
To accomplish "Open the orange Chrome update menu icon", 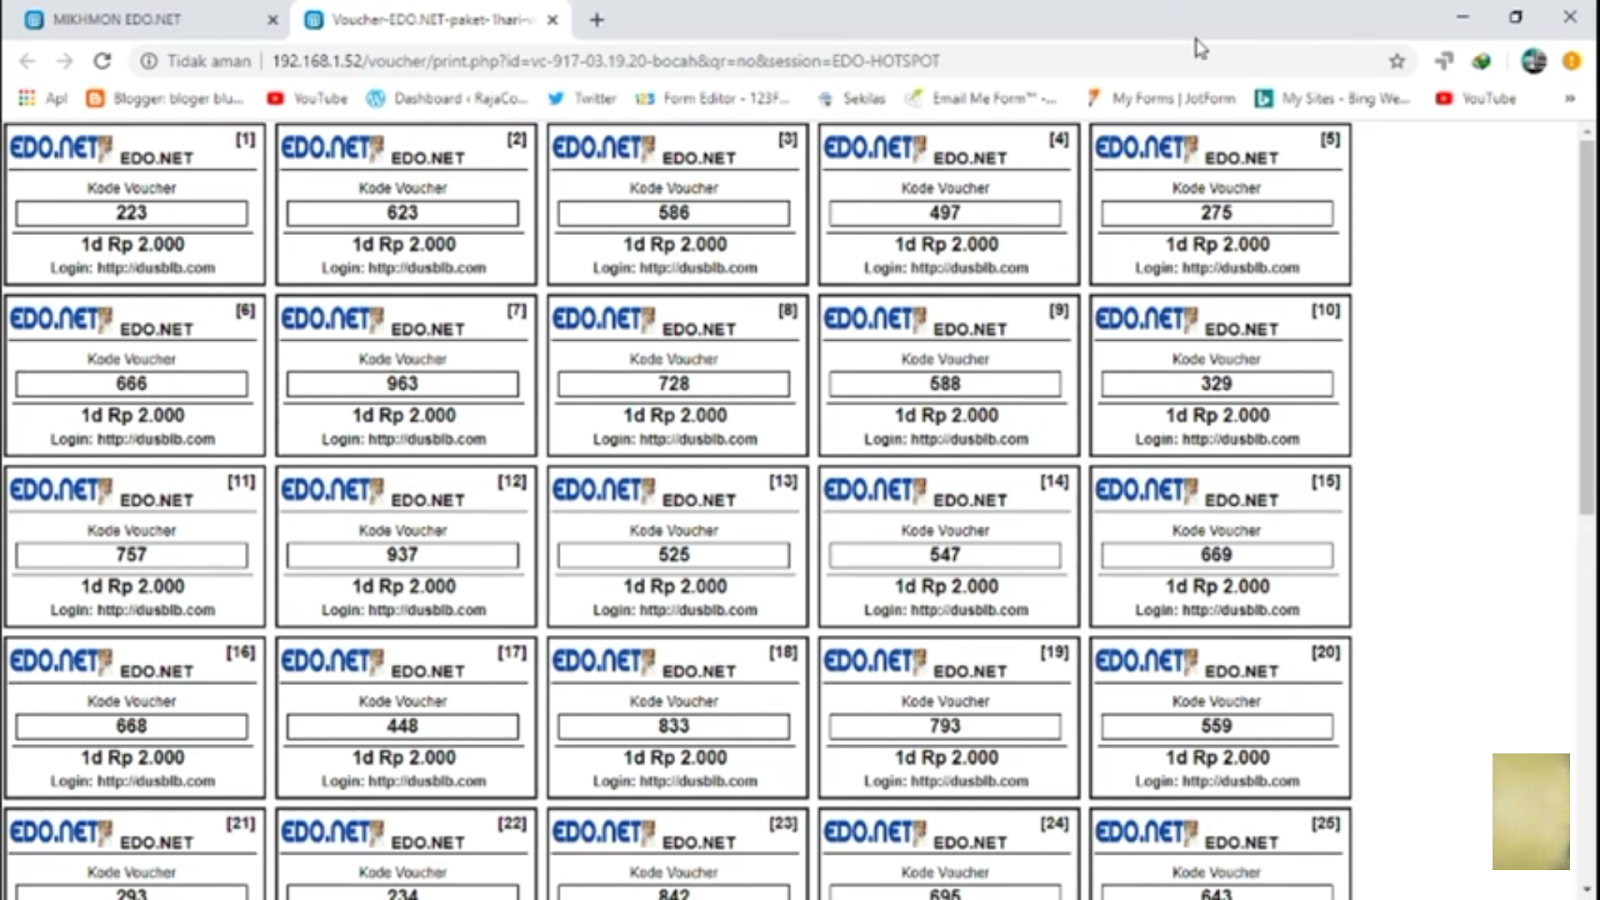I will [1572, 61].
